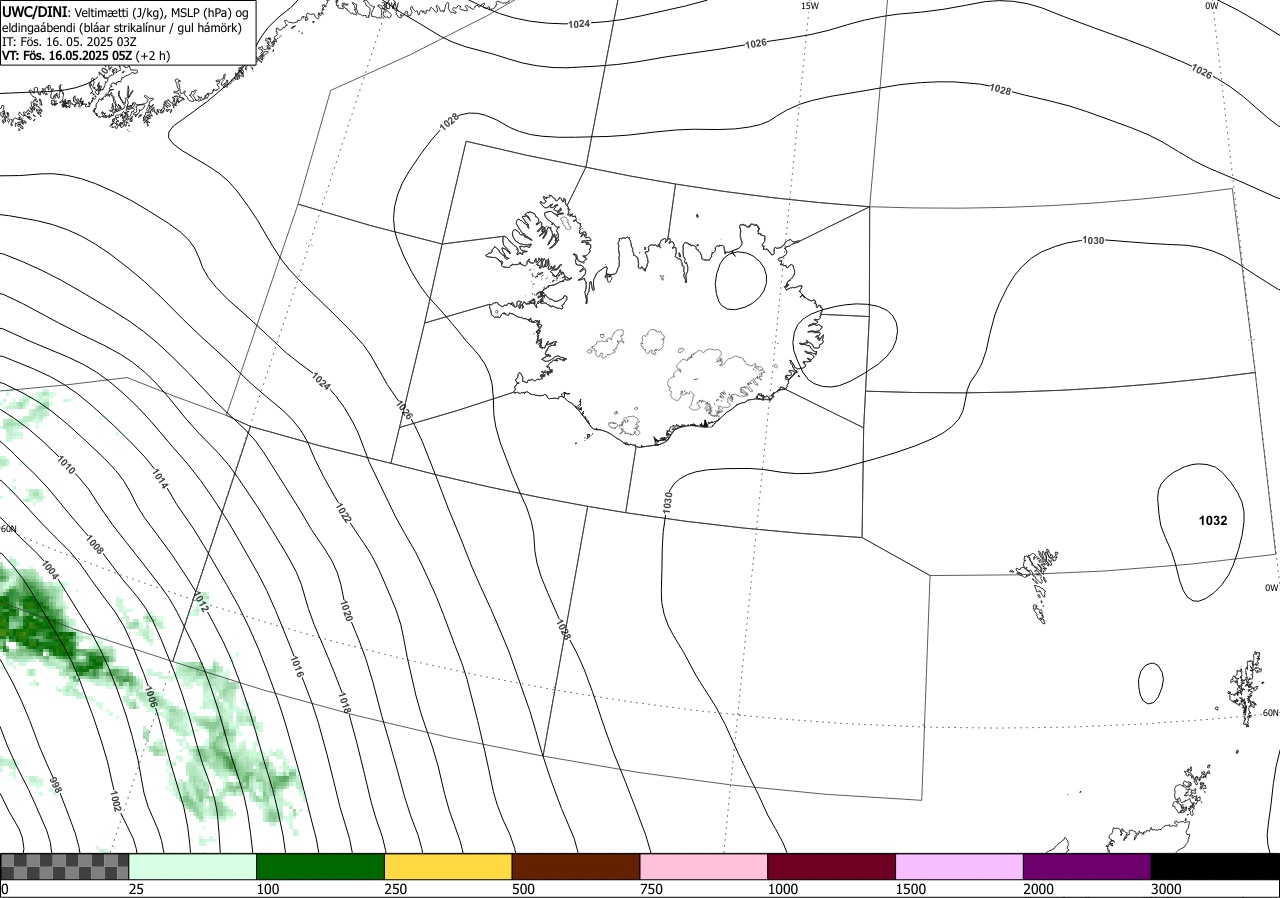Click the '500' legend scale value
This screenshot has width=1280, height=898.
click(524, 889)
